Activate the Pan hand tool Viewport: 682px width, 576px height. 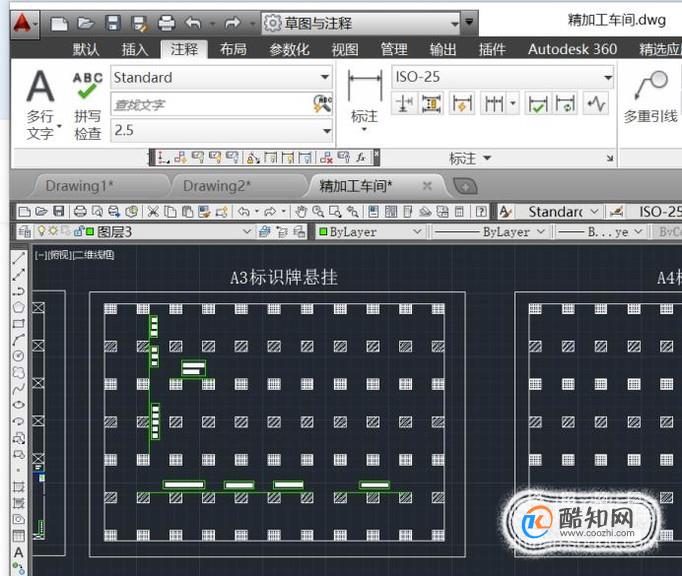click(x=301, y=212)
